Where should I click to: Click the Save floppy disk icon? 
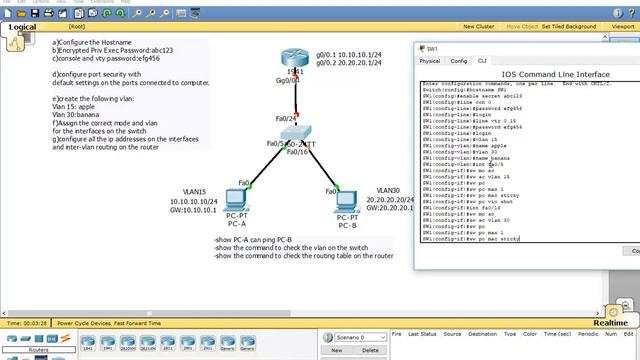(35, 13)
